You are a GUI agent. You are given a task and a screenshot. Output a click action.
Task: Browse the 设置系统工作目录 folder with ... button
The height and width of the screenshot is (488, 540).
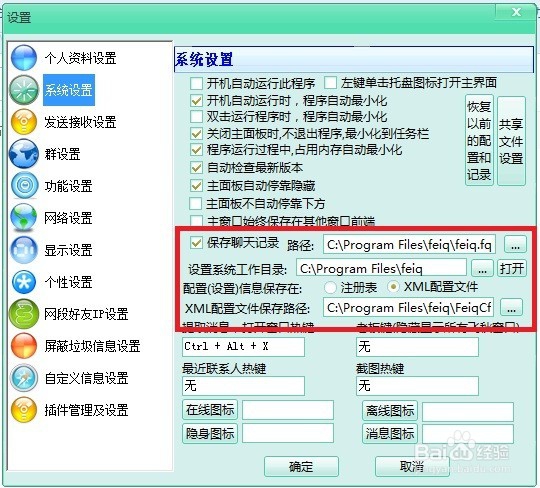coord(482,268)
